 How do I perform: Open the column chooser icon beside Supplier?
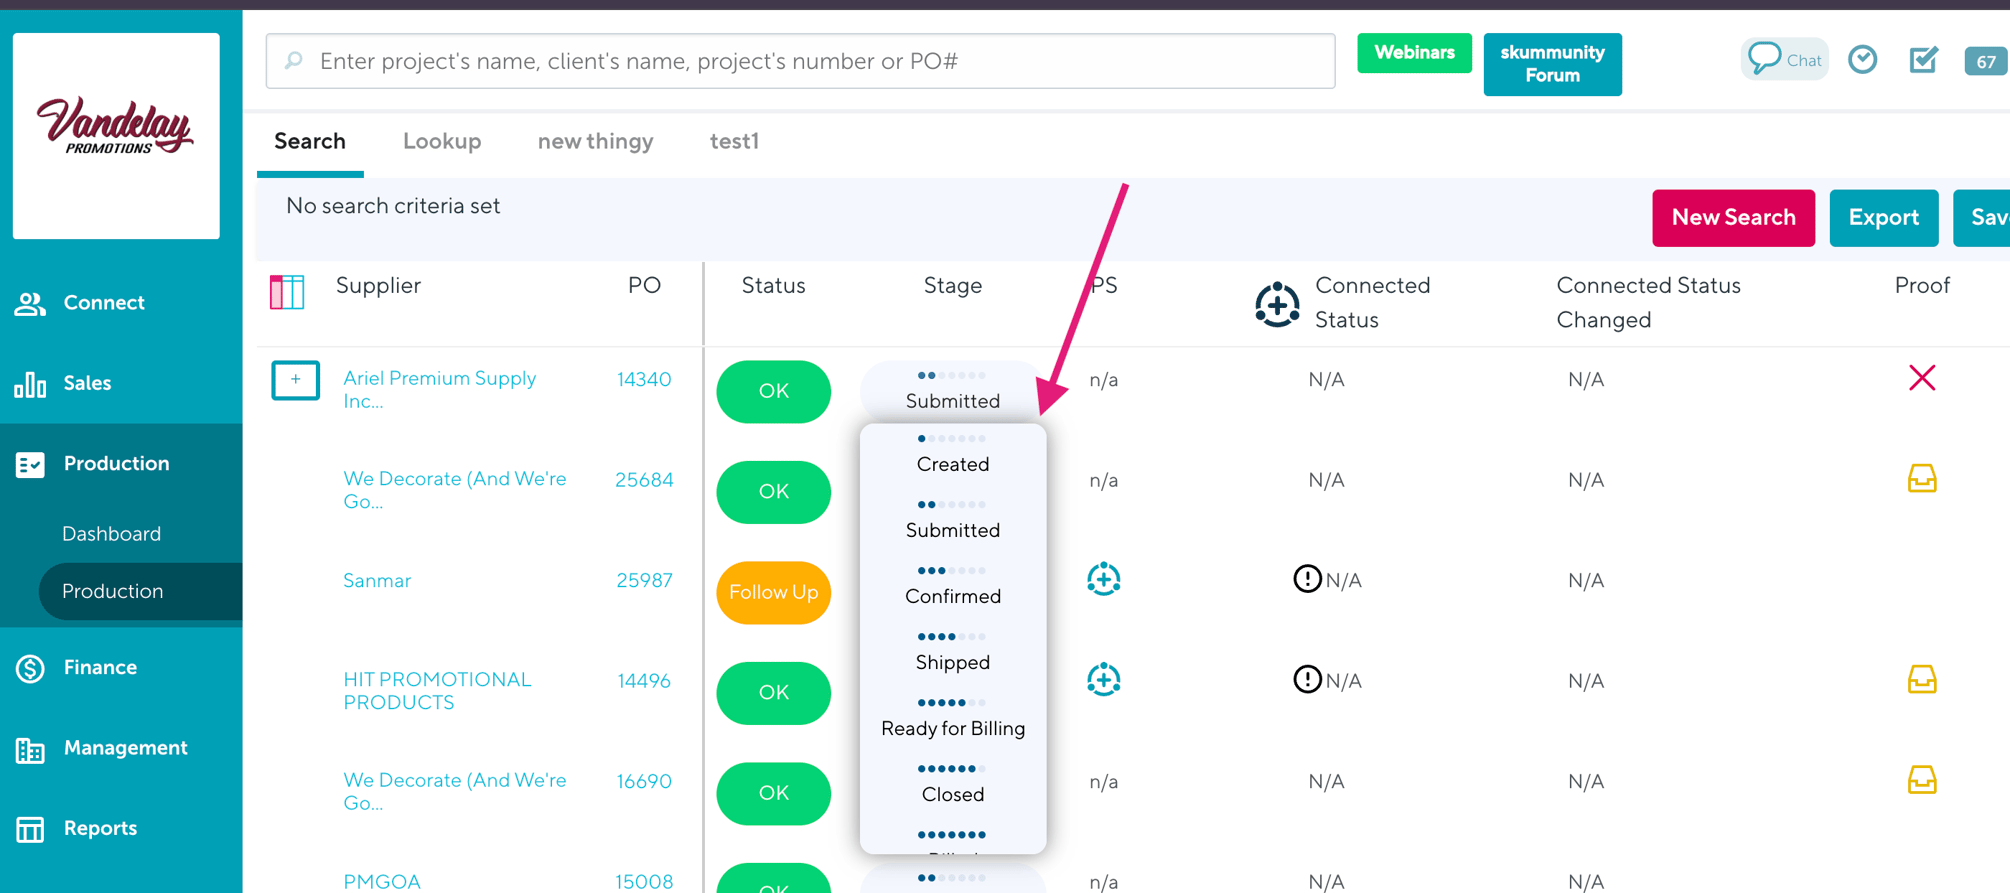(287, 292)
